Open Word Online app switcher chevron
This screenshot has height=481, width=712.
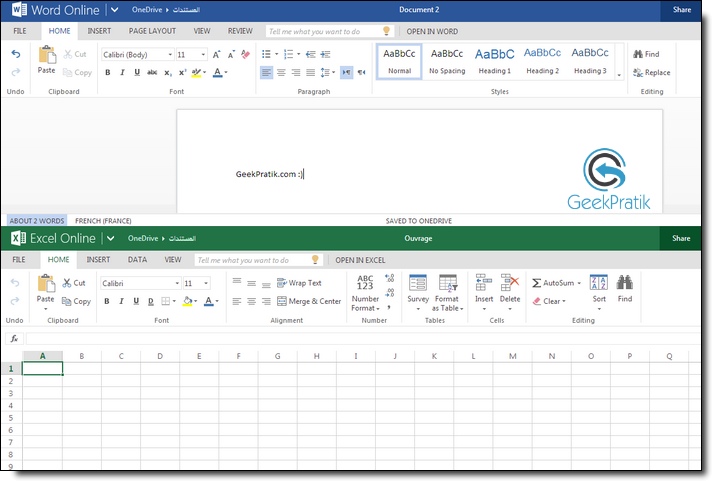click(x=114, y=10)
